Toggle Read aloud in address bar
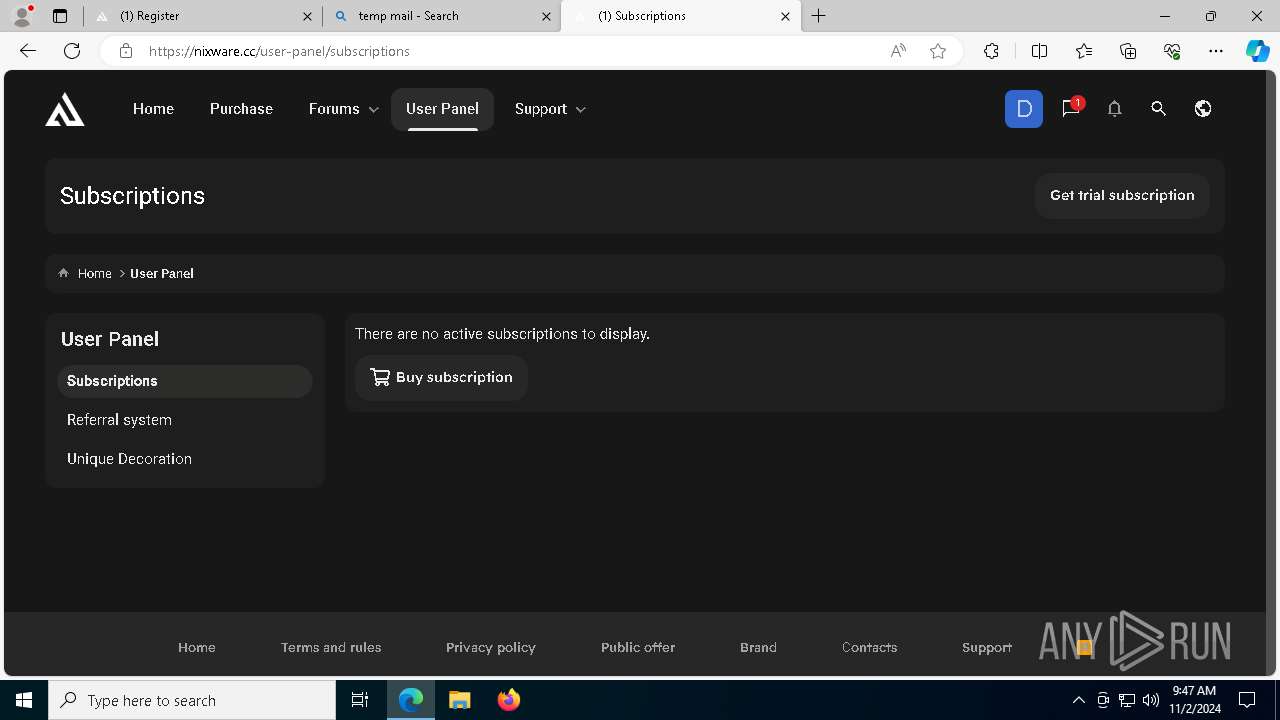Screen dimensions: 1280x720 898,51
